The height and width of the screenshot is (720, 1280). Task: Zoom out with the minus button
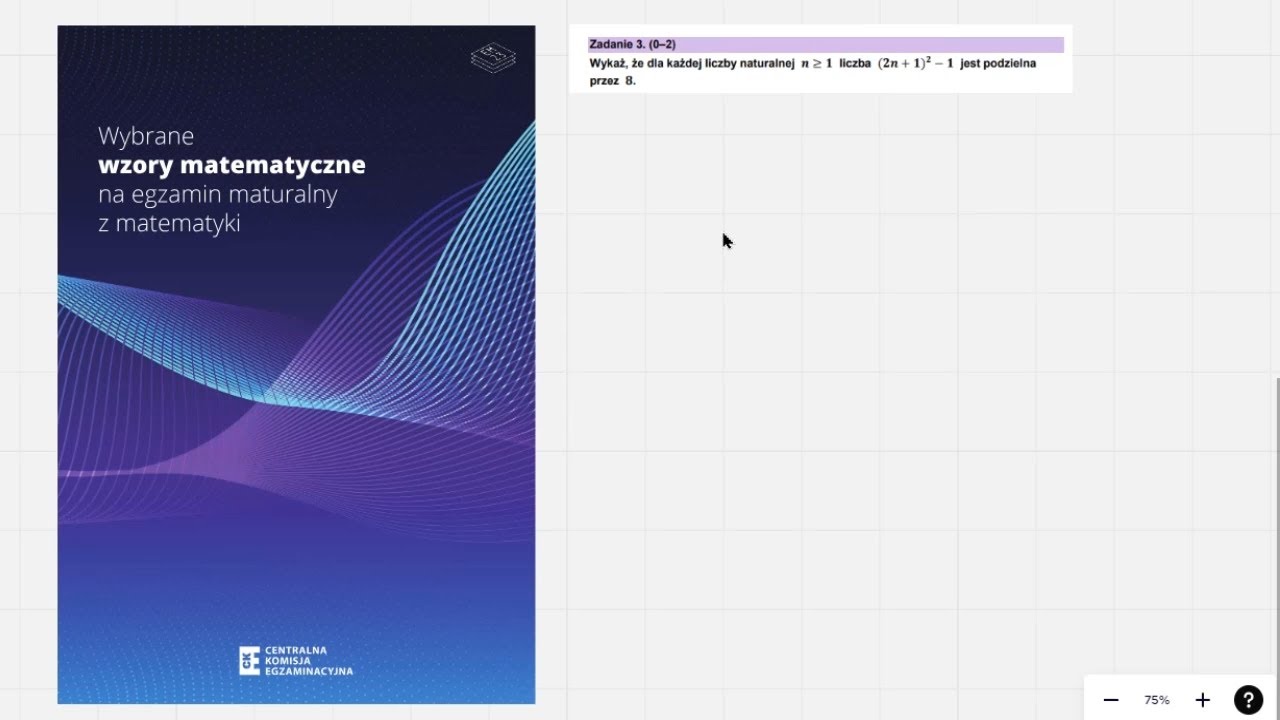click(x=1110, y=700)
